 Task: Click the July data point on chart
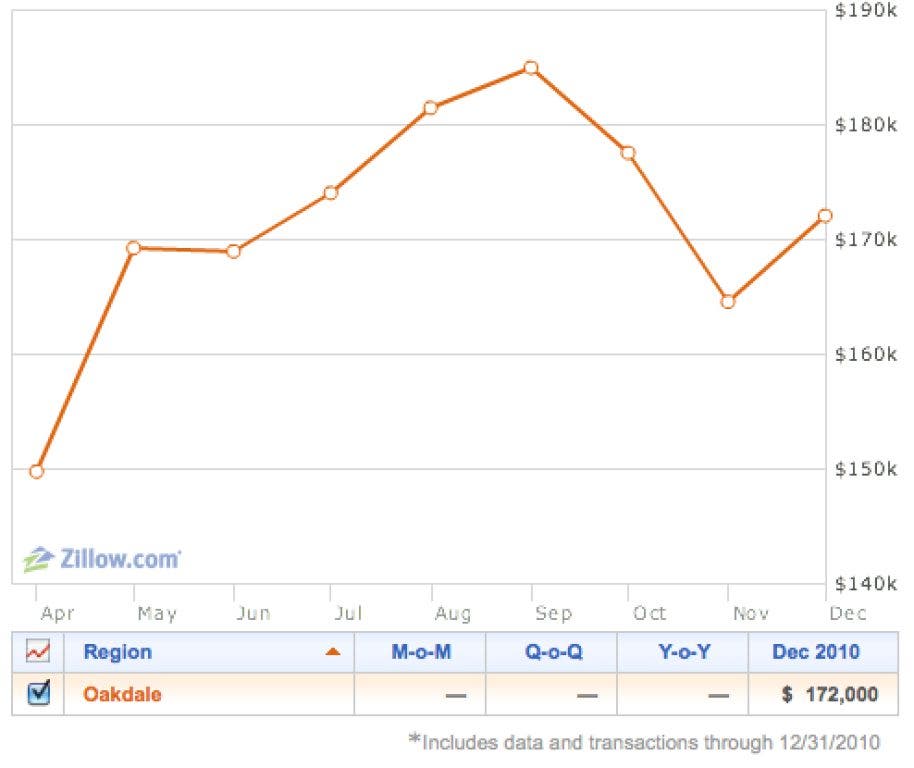tap(331, 192)
